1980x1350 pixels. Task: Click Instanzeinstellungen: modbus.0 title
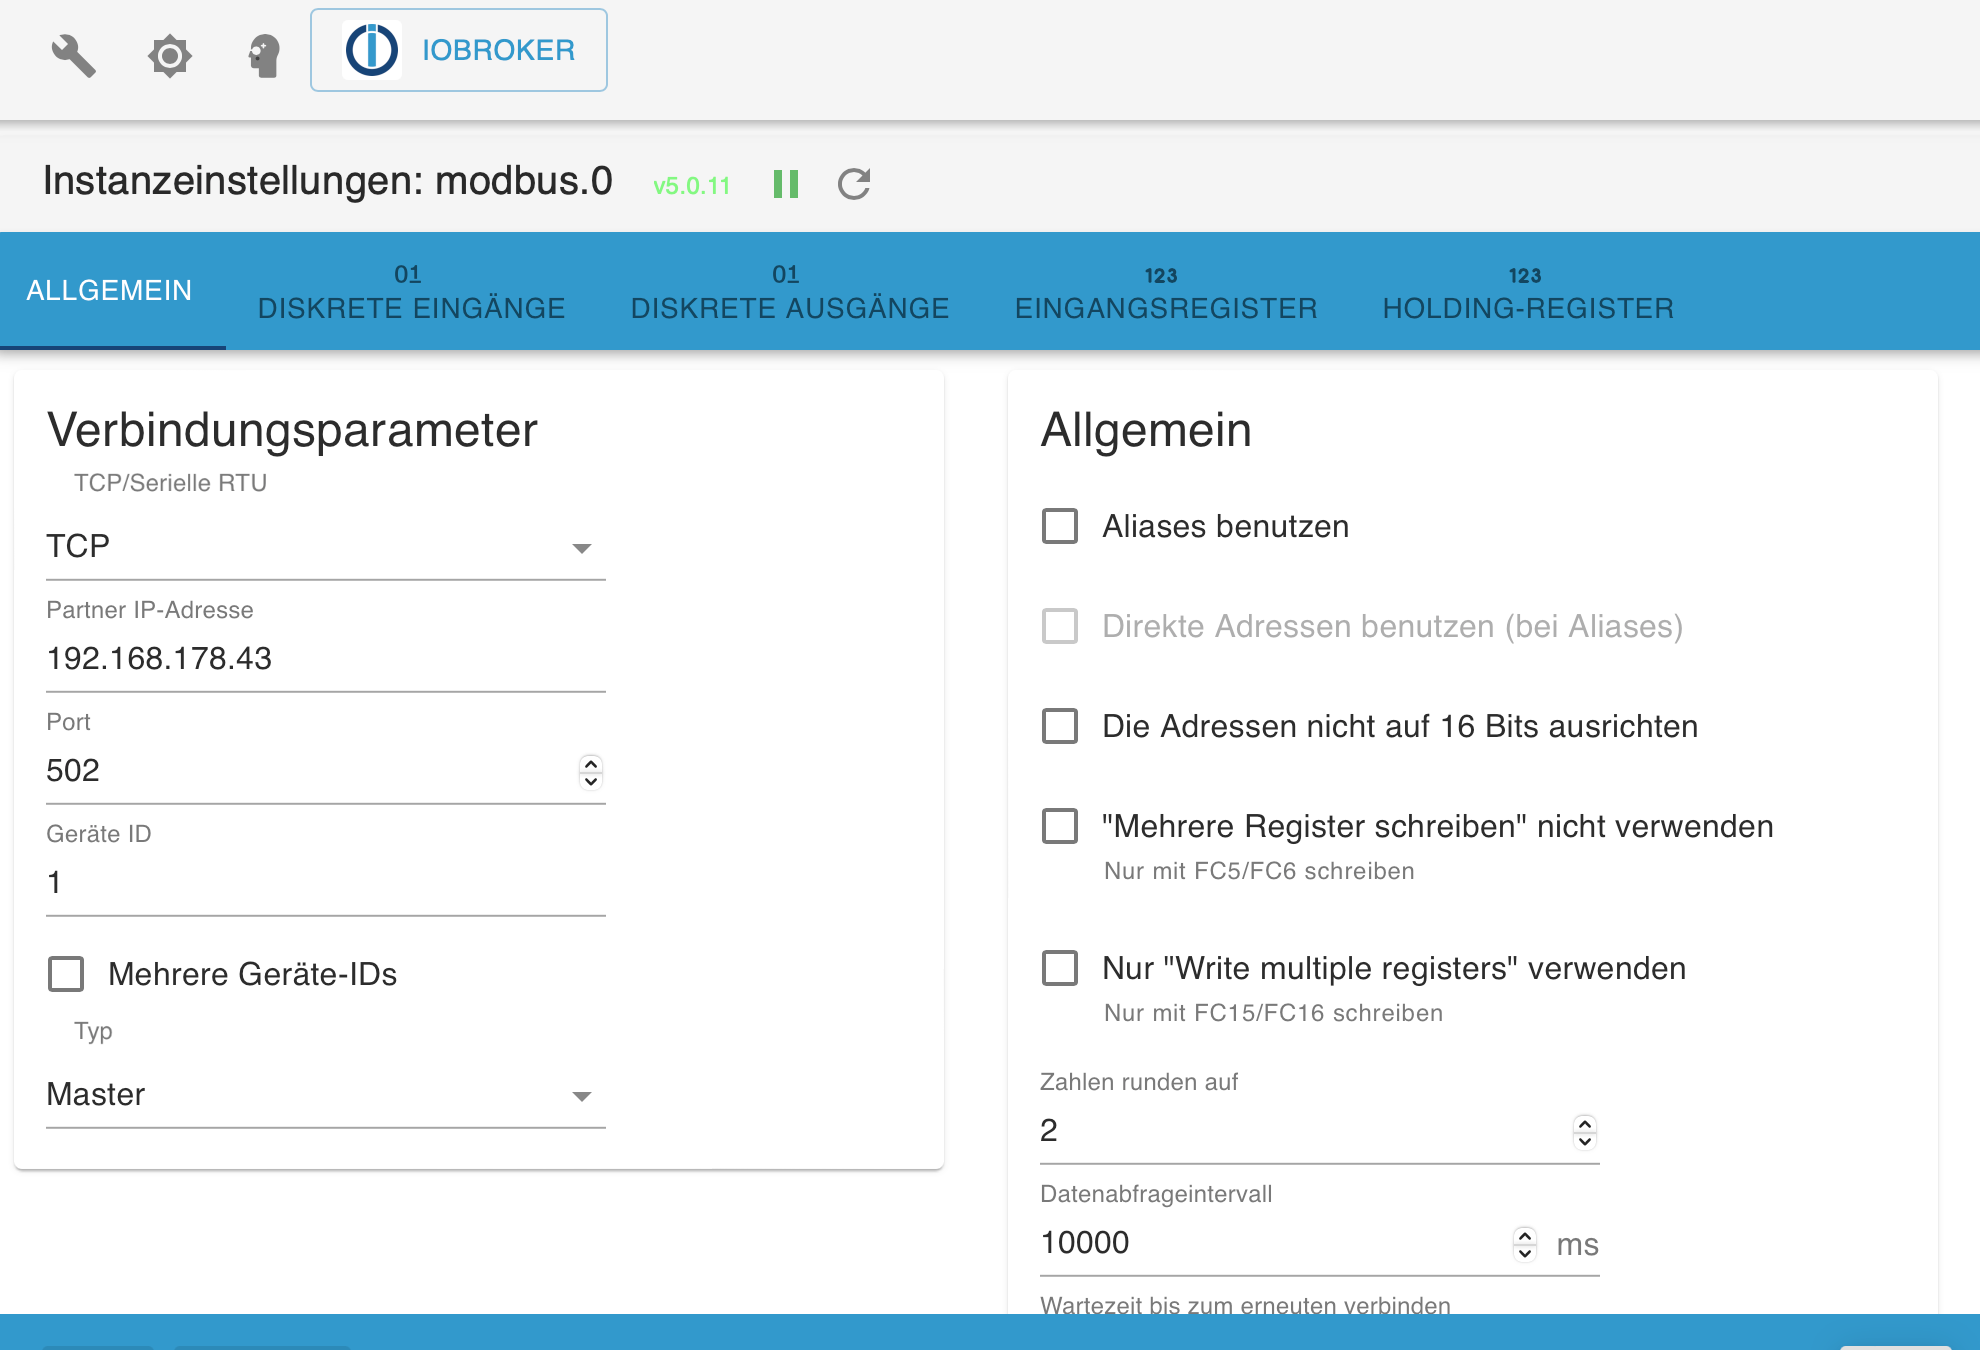[328, 181]
